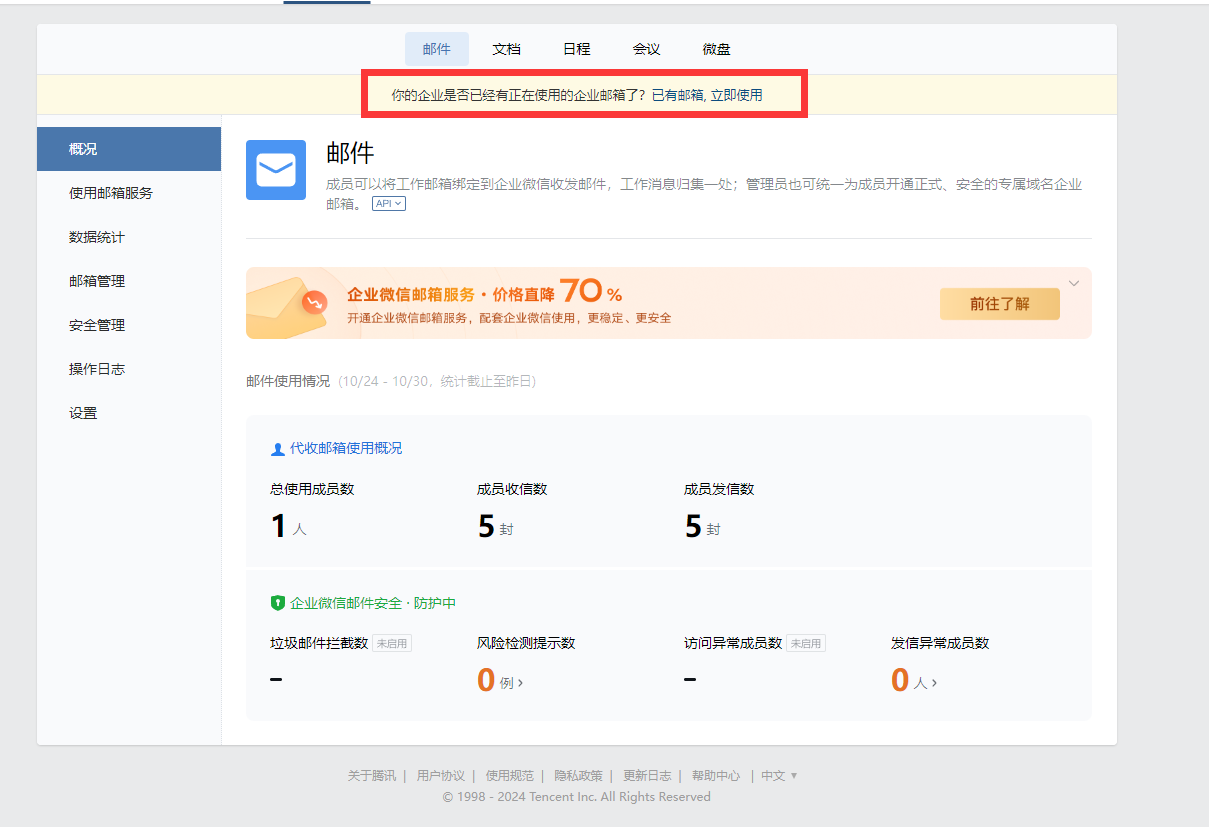The height and width of the screenshot is (827, 1209).
Task: Select 使用邮箱服务 in the sidebar
Action: (x=111, y=193)
